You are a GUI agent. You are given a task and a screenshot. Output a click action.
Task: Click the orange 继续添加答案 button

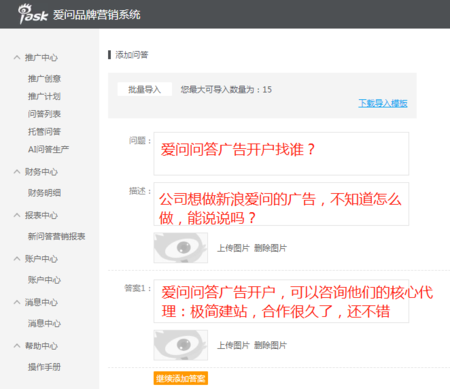point(181,378)
